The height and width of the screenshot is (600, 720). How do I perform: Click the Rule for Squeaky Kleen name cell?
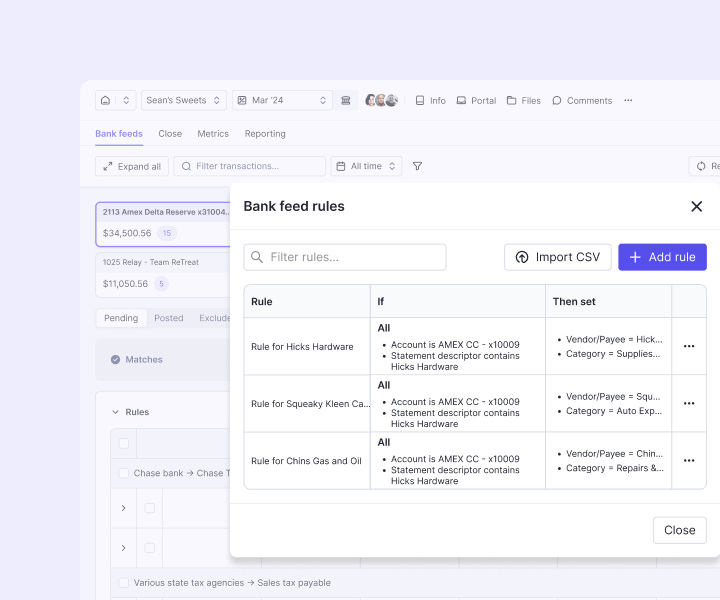307,404
